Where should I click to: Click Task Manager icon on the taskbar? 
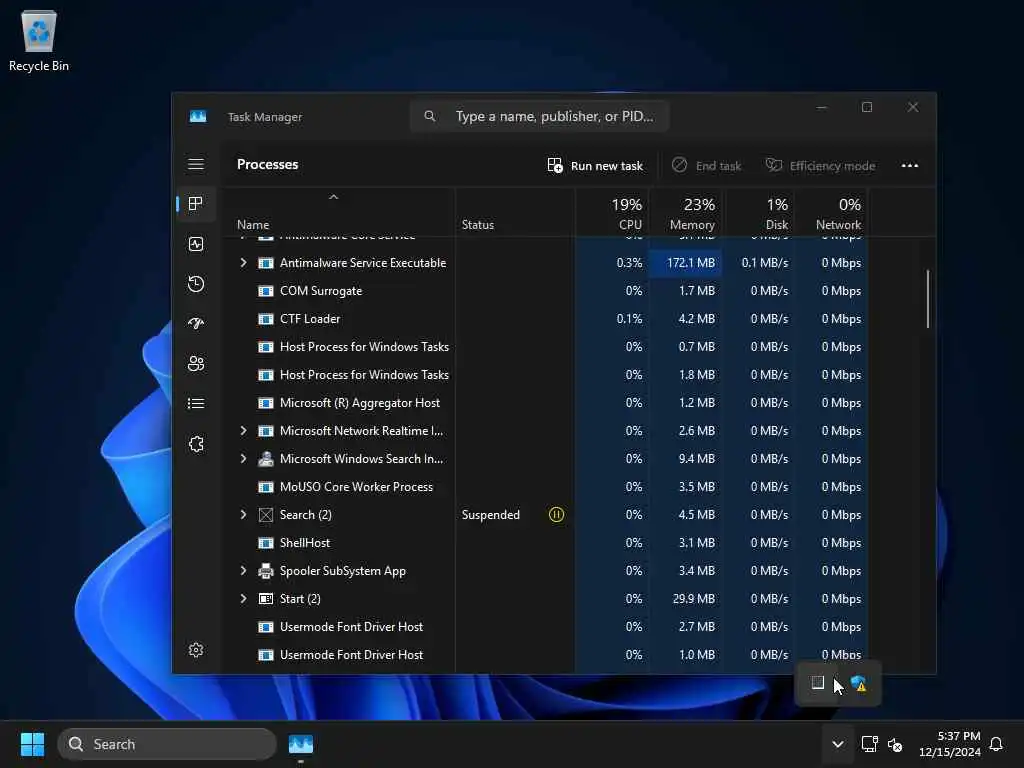(300, 744)
